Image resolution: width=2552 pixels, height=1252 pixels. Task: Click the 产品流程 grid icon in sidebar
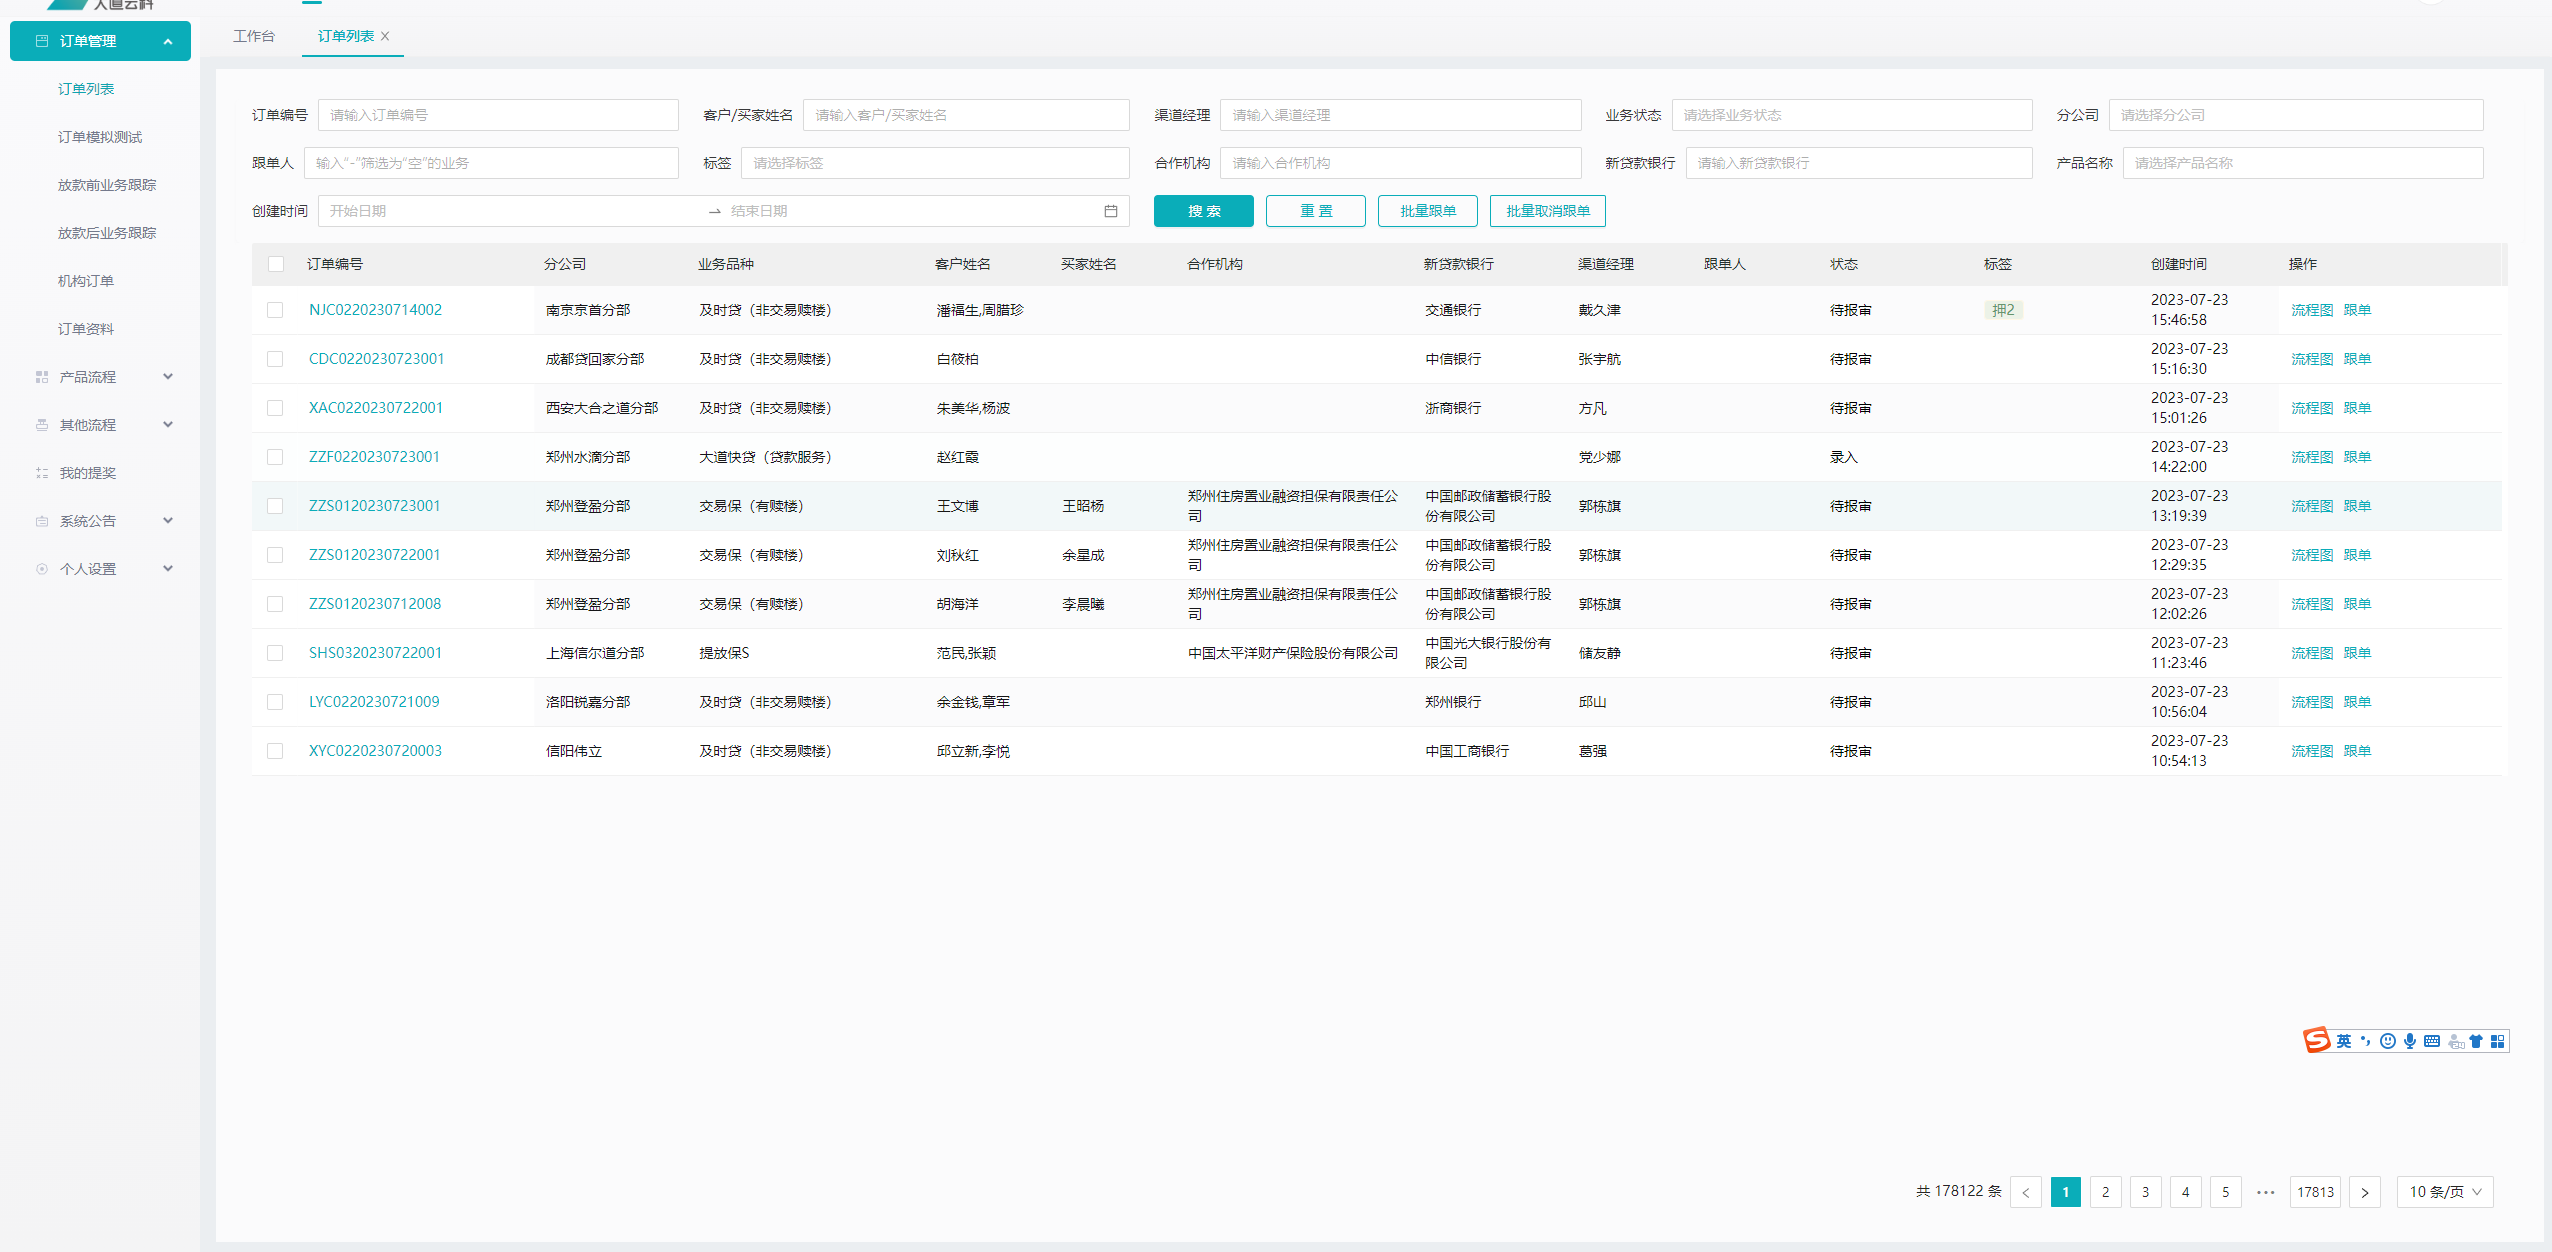pyautogui.click(x=42, y=377)
